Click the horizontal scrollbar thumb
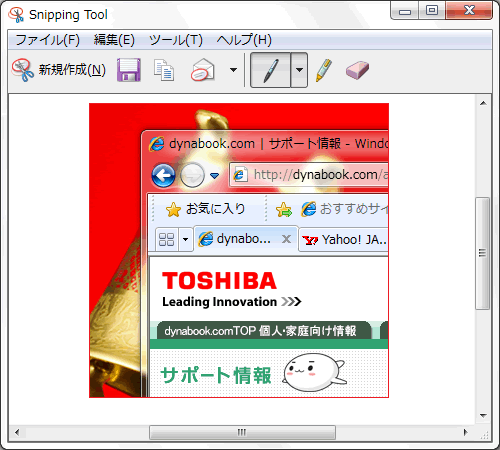500x450 pixels. (242, 432)
